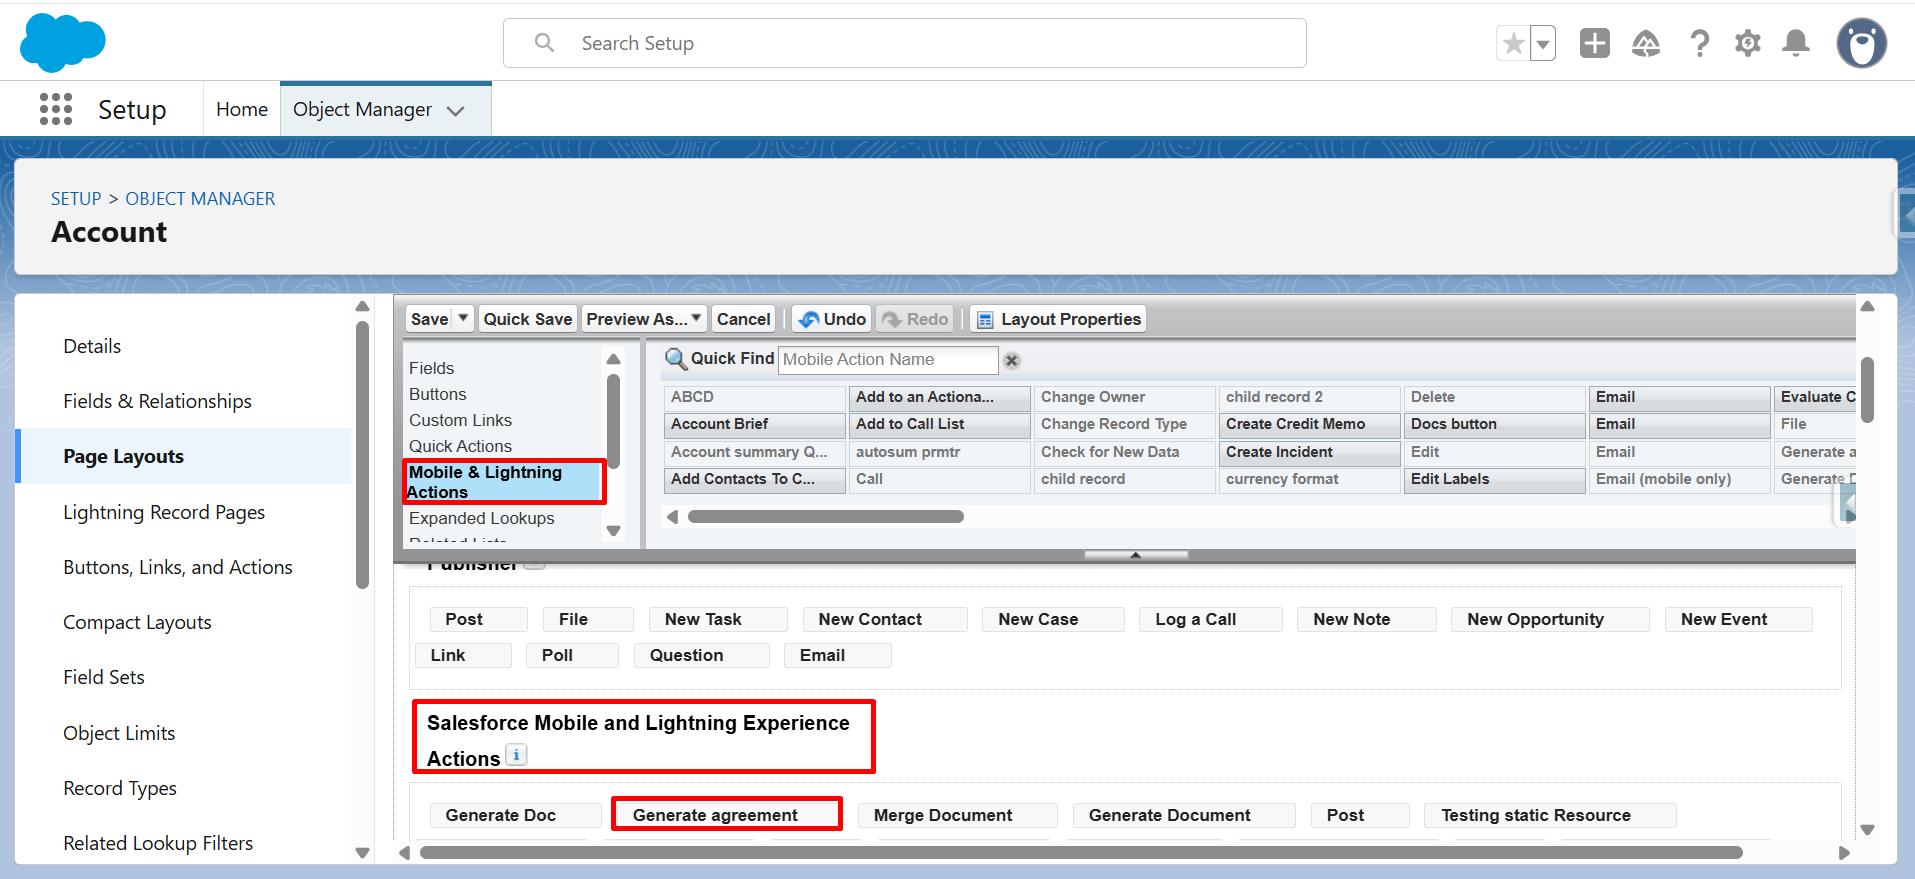The width and height of the screenshot is (1915, 879).
Task: Open the user profile avatar
Action: pyautogui.click(x=1861, y=44)
